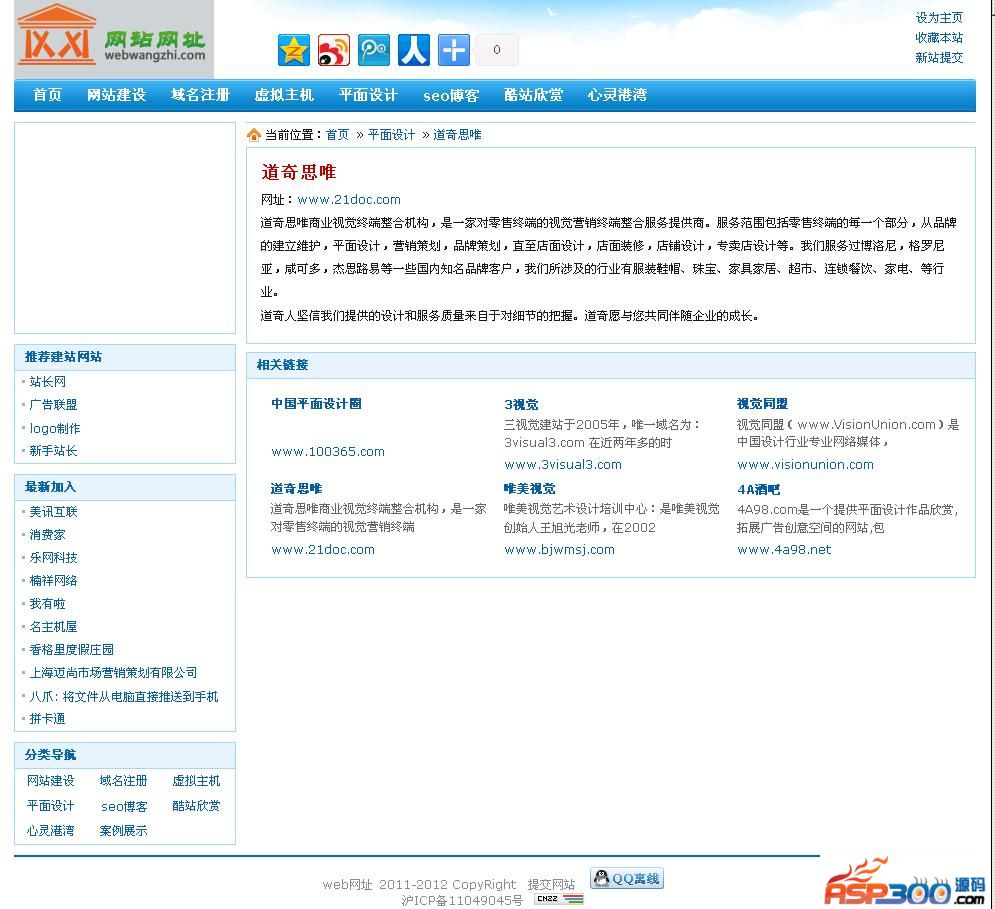This screenshot has height=909, width=995.
Task: Open the www.bjwmsj.com link
Action: (x=559, y=549)
